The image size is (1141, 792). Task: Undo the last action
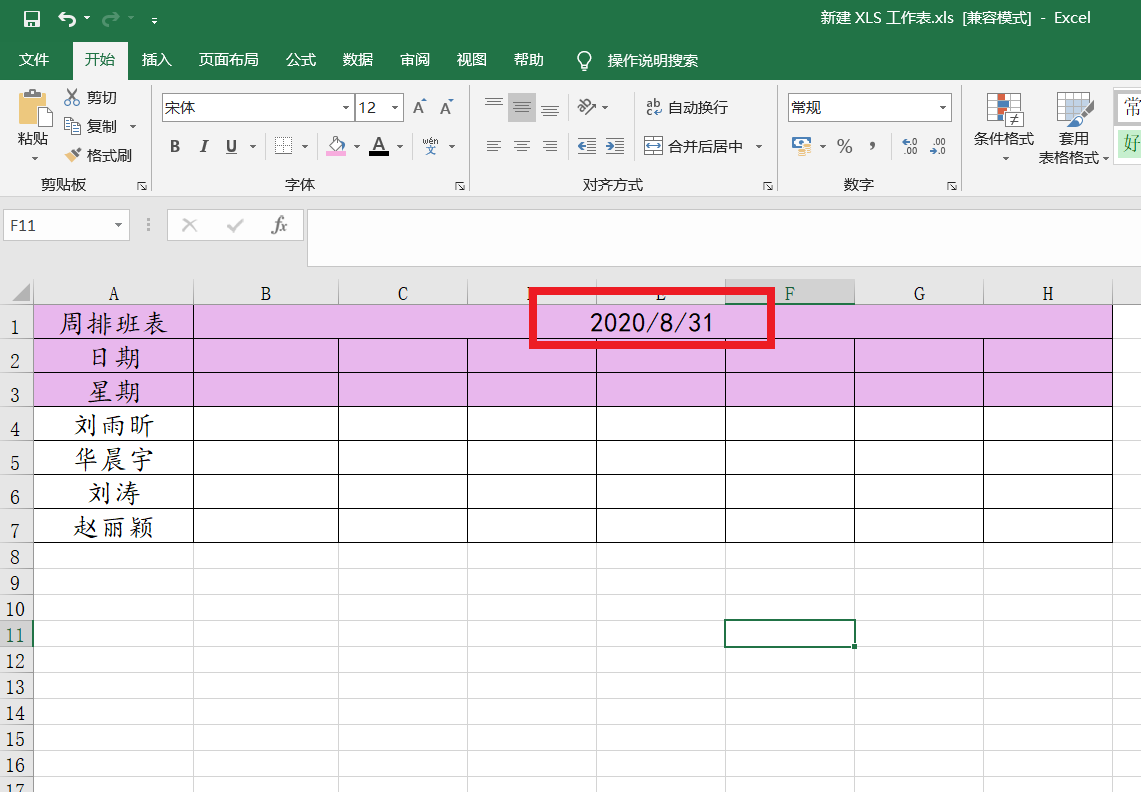coord(67,19)
